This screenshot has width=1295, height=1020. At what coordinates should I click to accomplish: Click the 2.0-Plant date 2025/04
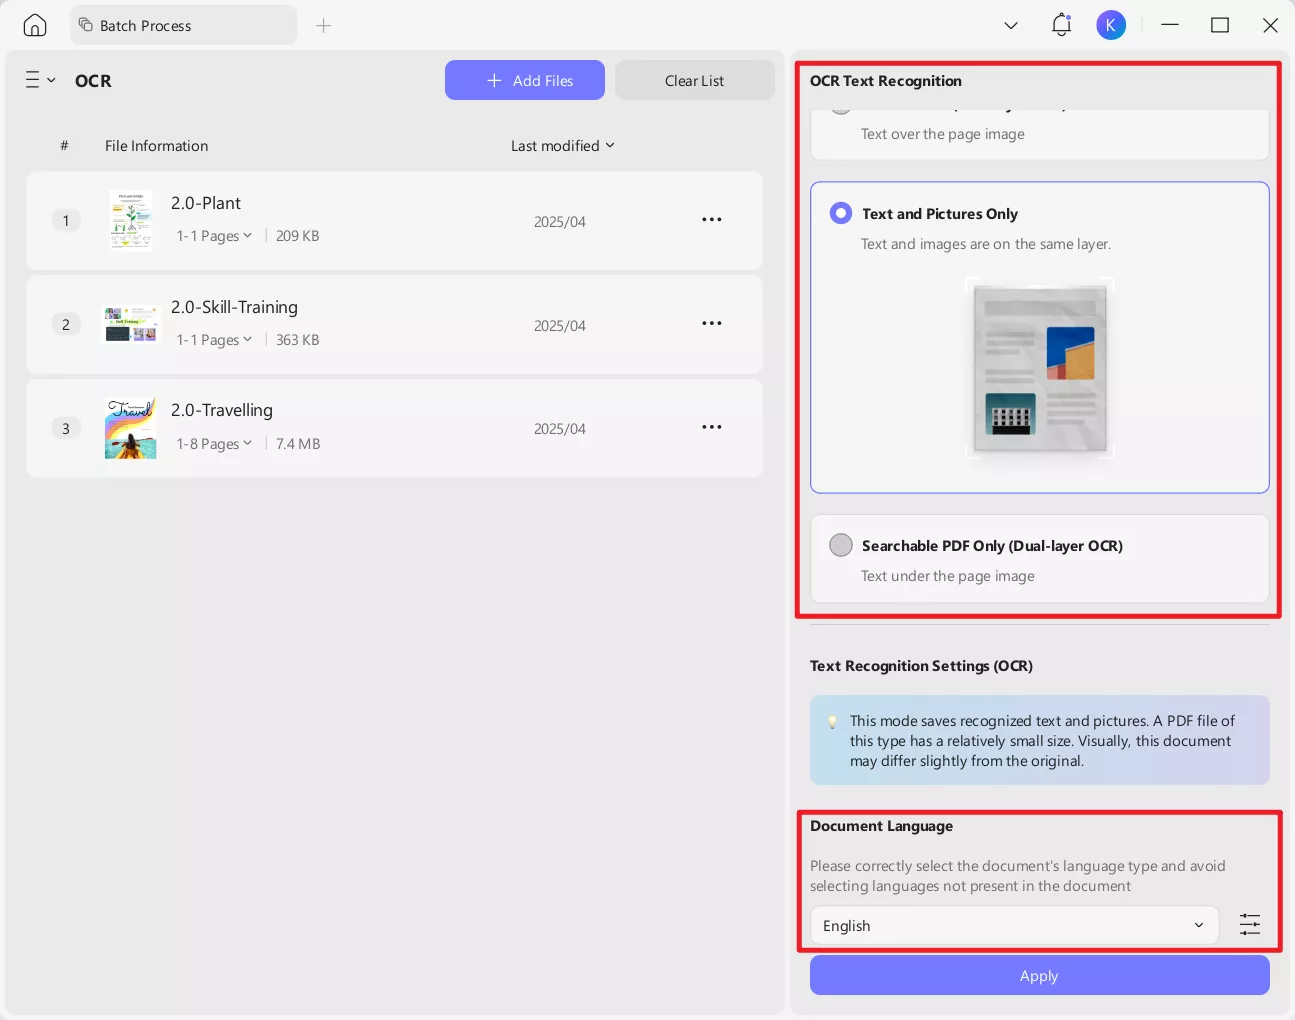pyautogui.click(x=560, y=222)
